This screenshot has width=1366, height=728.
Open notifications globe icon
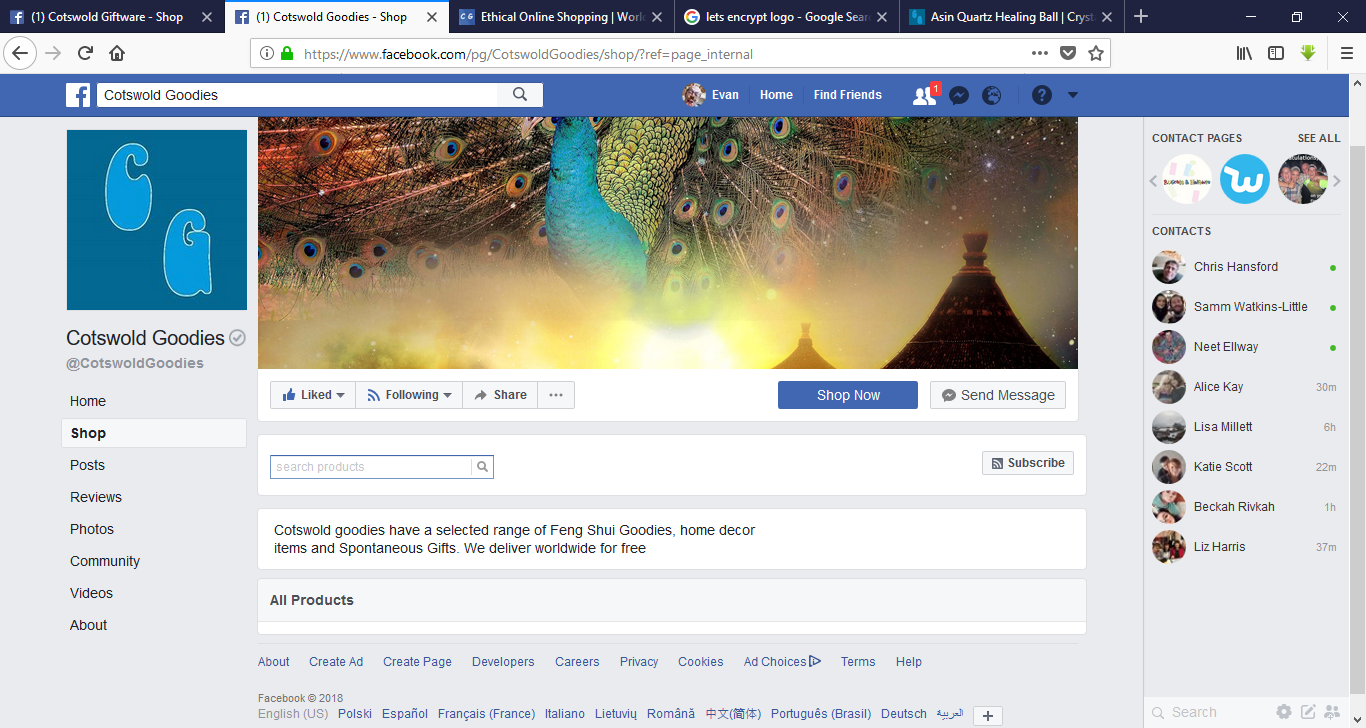pyautogui.click(x=992, y=95)
